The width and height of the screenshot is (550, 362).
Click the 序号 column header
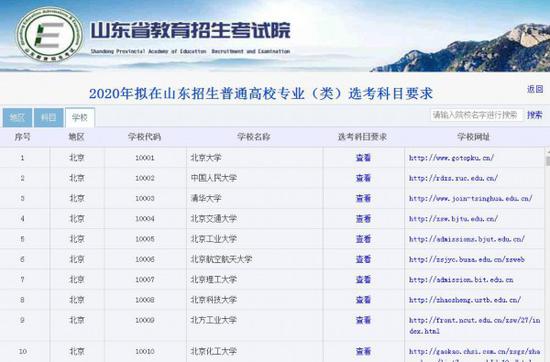click(22, 137)
